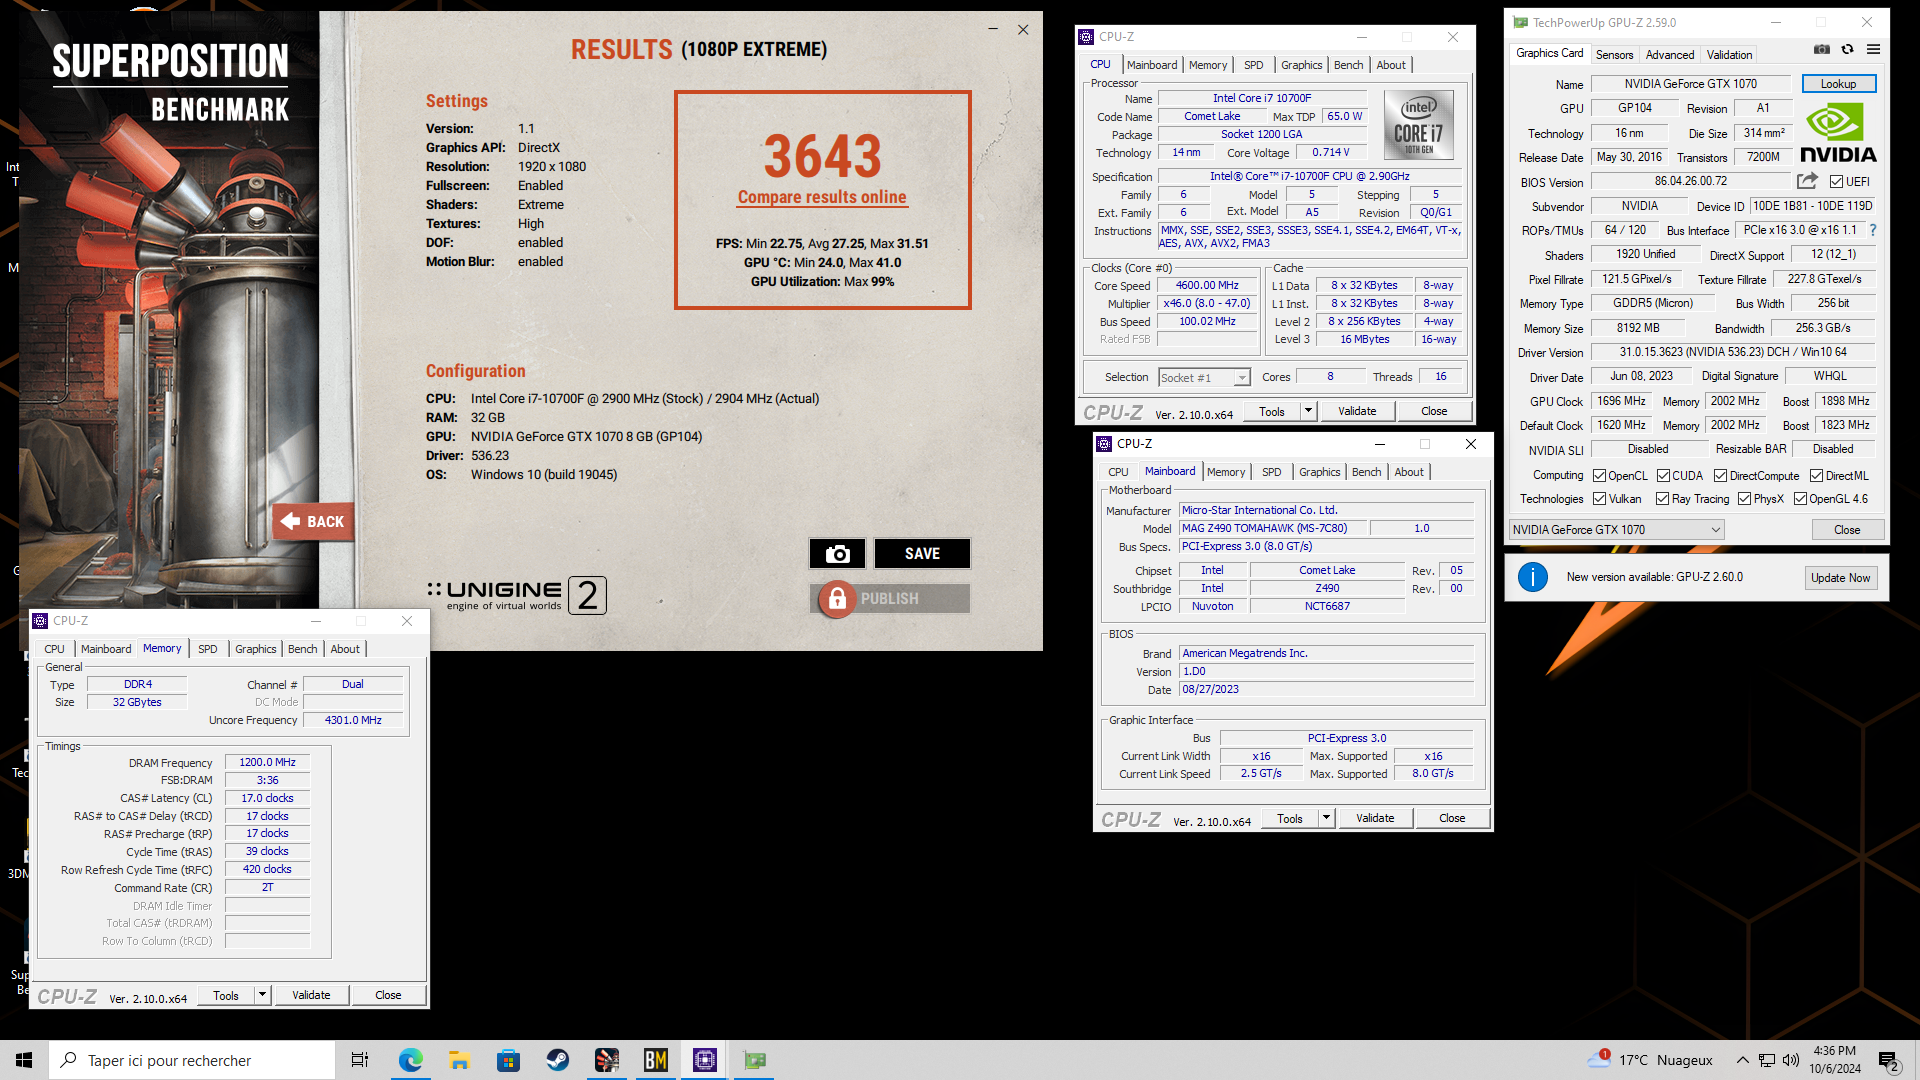
Task: Switch to Validation tab in GPU-Z
Action: [1729, 55]
